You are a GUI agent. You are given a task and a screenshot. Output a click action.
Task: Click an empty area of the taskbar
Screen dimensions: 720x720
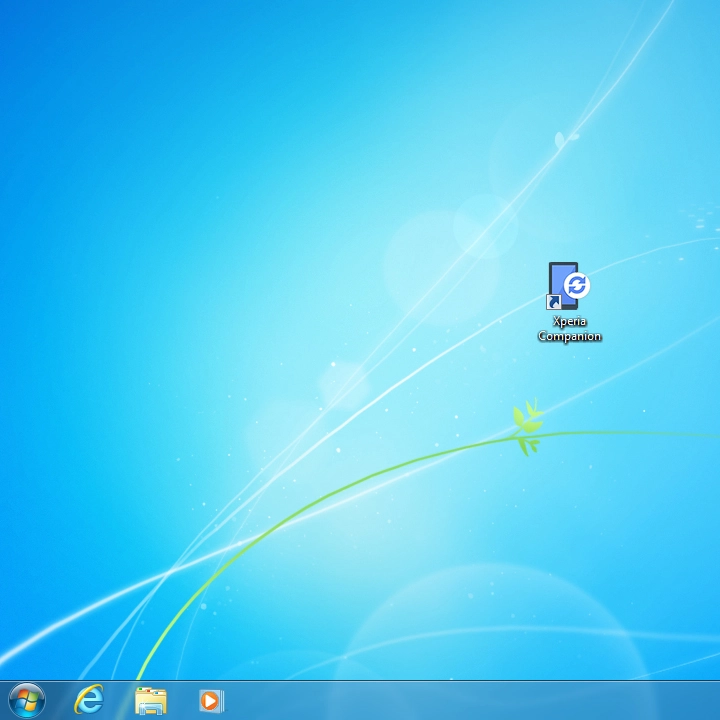450,700
